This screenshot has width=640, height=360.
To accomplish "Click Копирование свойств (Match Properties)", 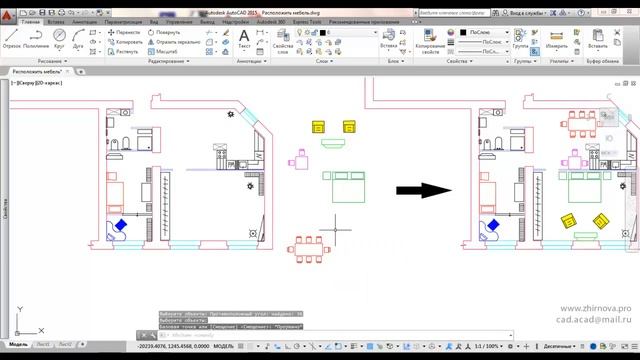I will [430, 41].
